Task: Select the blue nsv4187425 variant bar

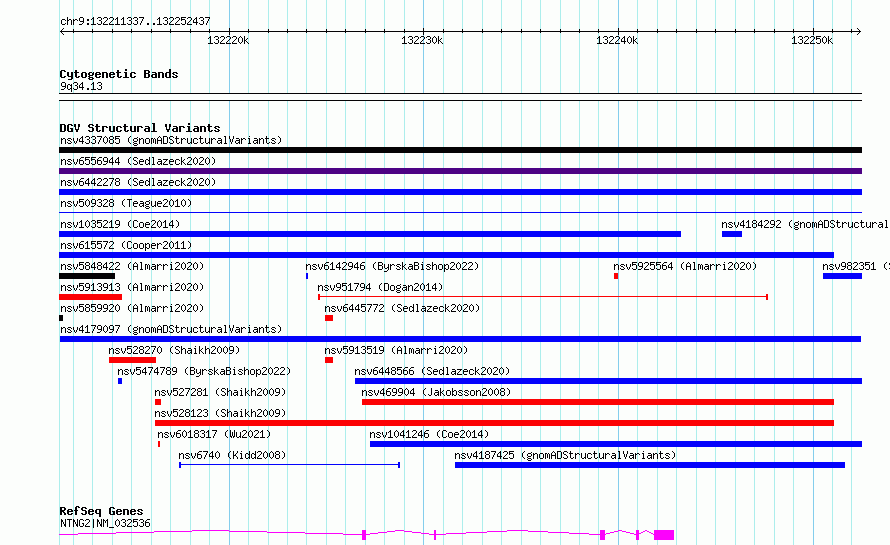Action: (x=650, y=465)
